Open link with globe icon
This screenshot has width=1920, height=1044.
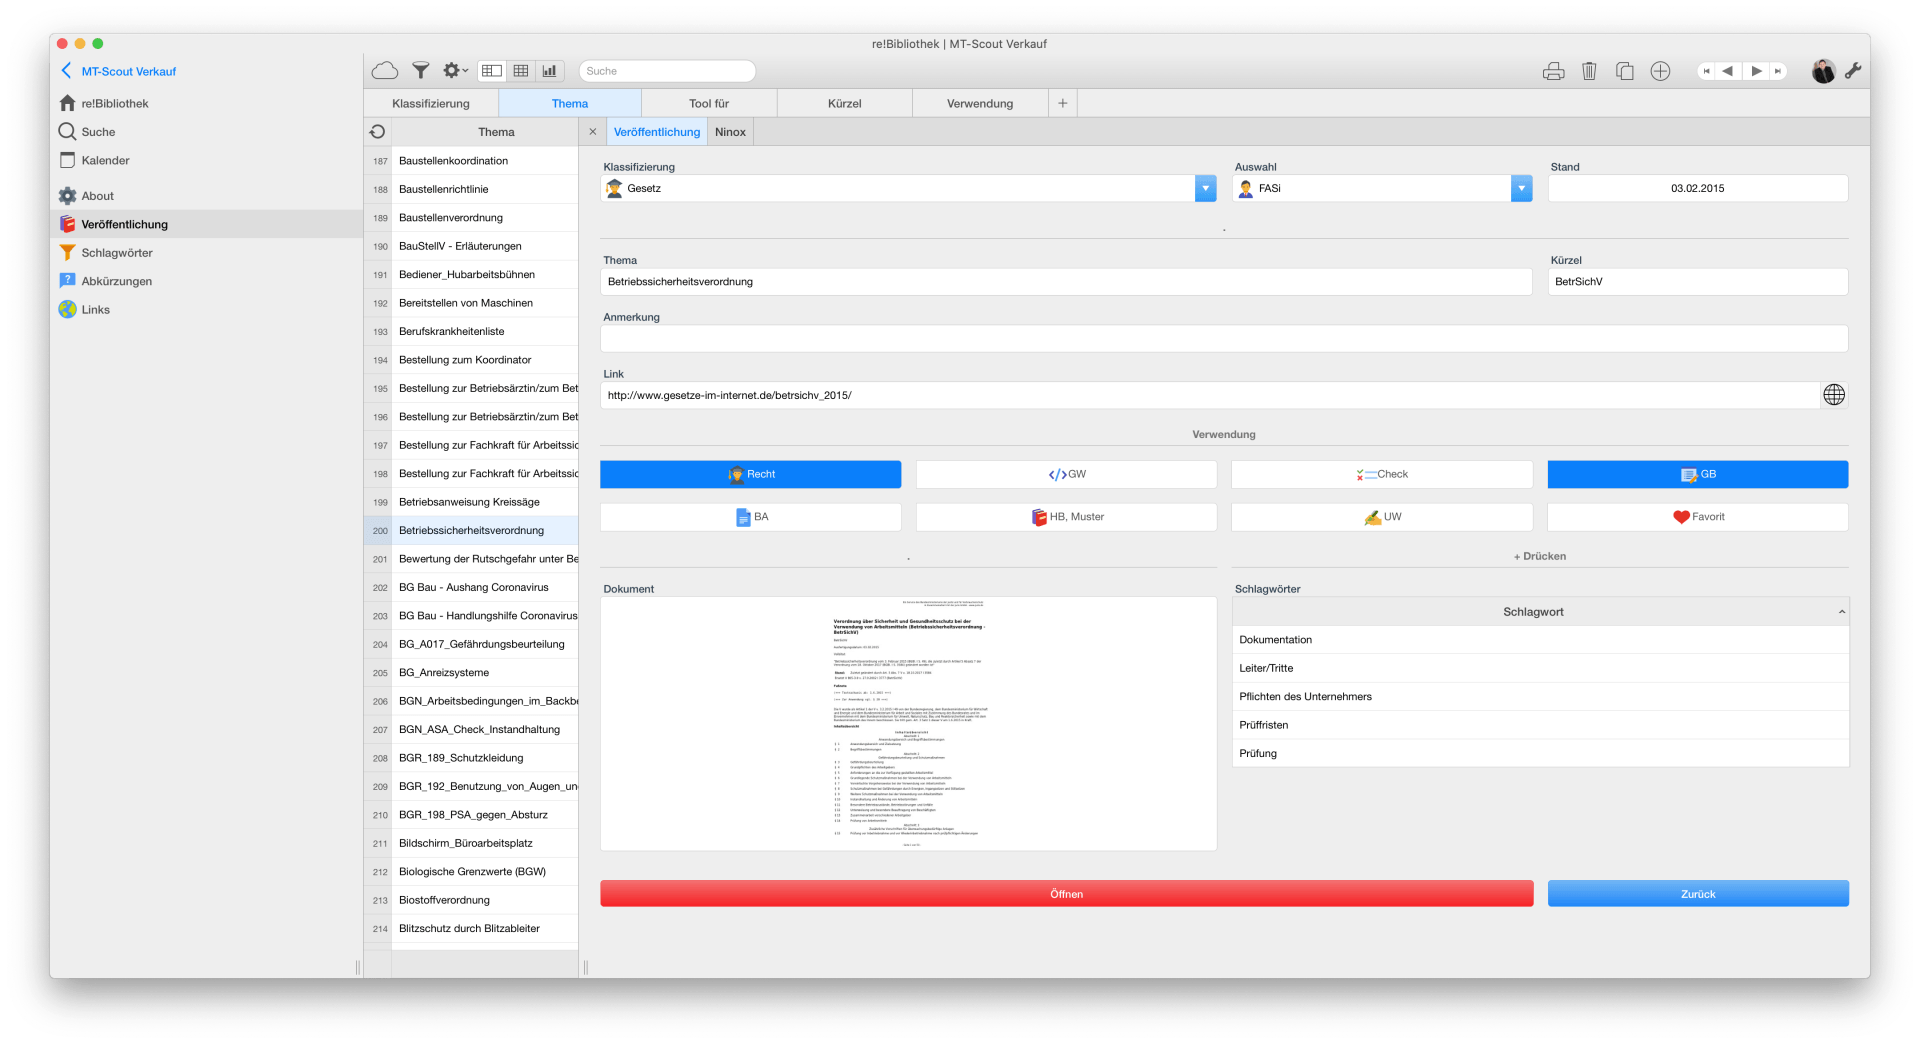pos(1833,395)
